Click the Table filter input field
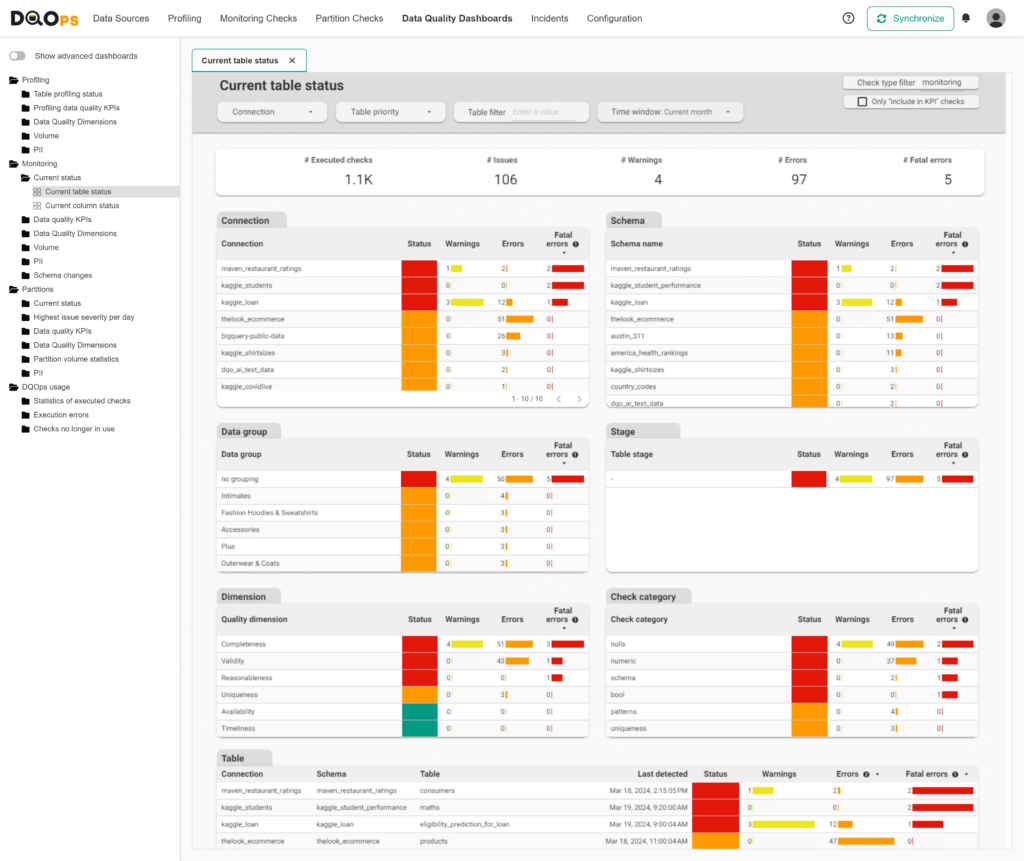 pos(543,112)
